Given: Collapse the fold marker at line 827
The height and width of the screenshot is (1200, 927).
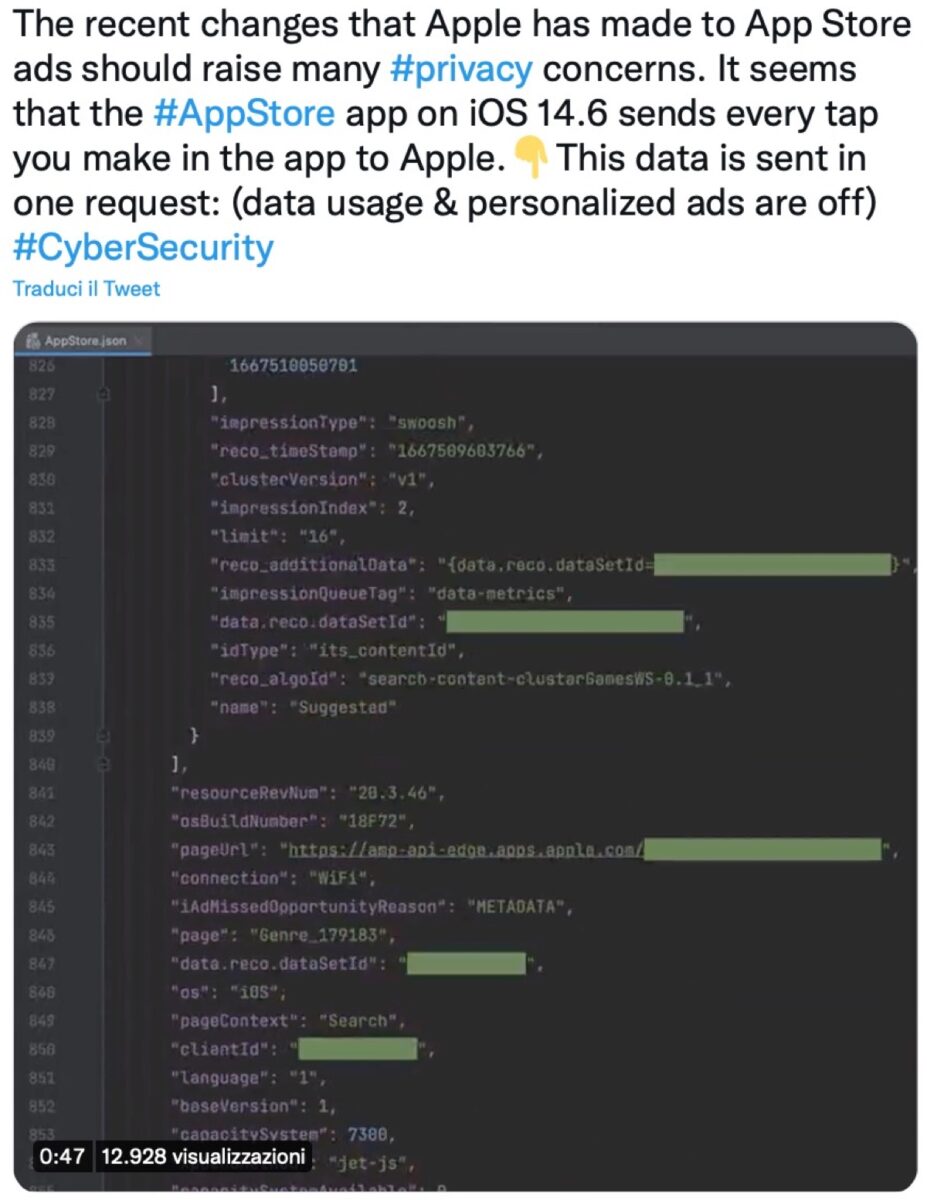Looking at the screenshot, I should [x=103, y=394].
